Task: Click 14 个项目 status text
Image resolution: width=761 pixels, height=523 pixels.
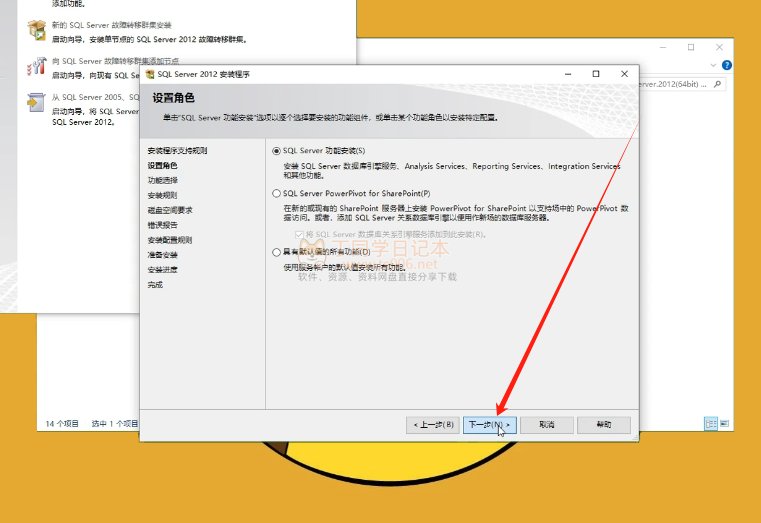Action: 62,424
